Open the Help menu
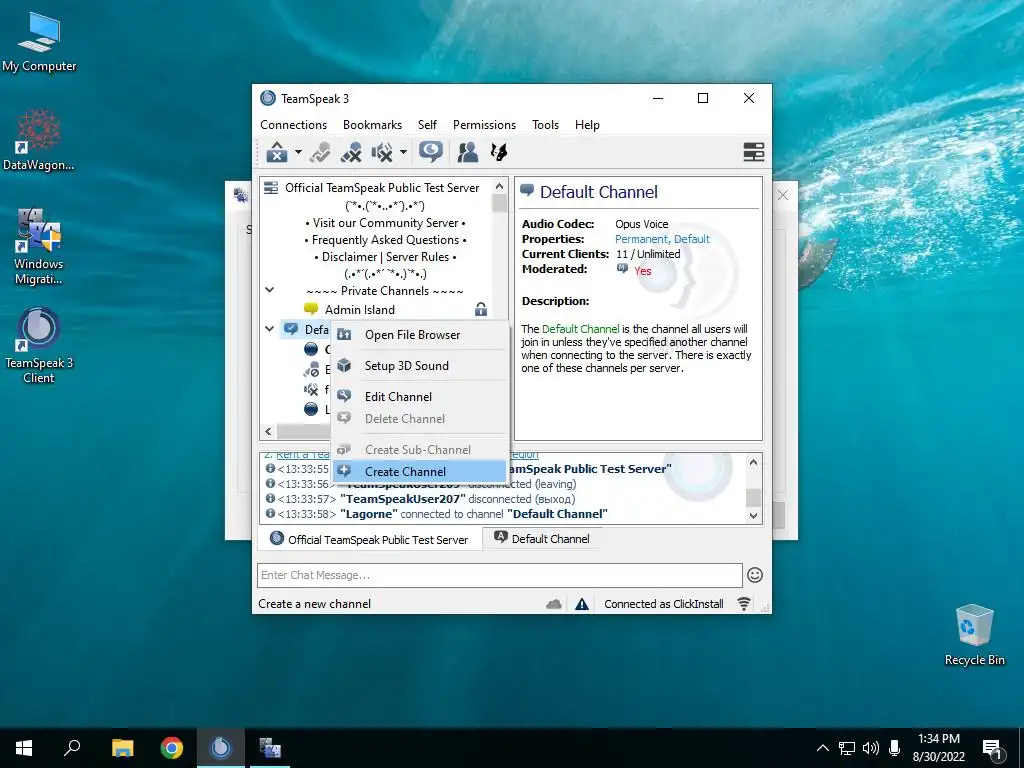 pos(587,125)
